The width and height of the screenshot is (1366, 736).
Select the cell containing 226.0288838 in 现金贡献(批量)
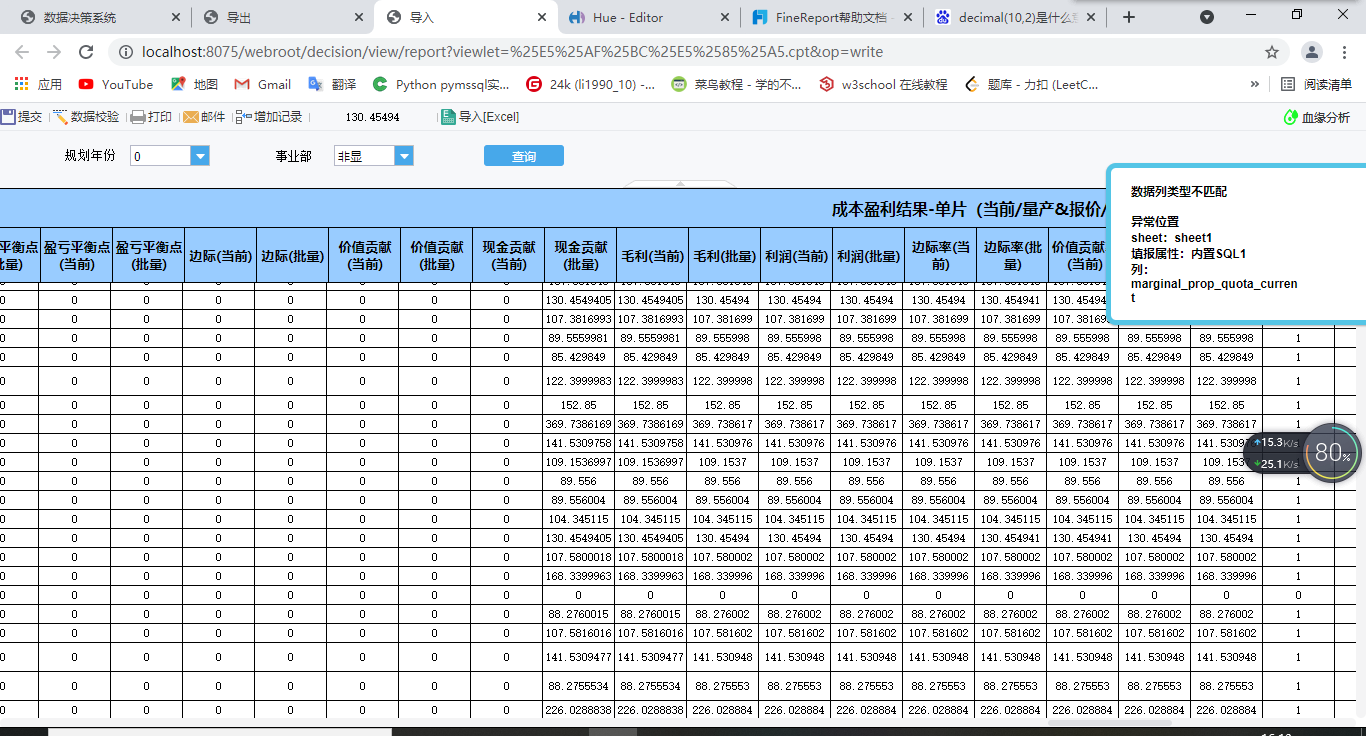(x=579, y=710)
